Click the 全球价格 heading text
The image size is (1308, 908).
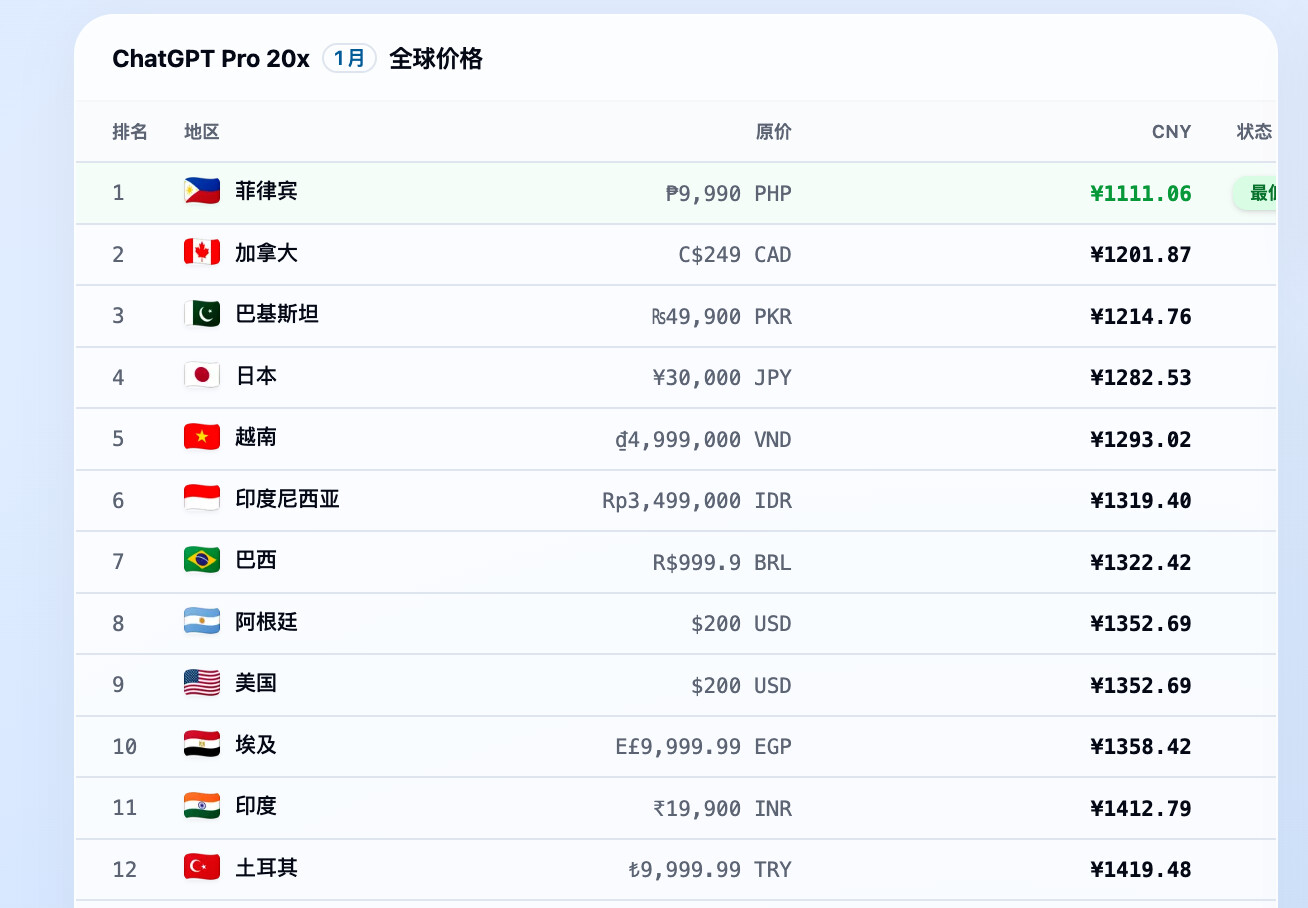[x=436, y=59]
